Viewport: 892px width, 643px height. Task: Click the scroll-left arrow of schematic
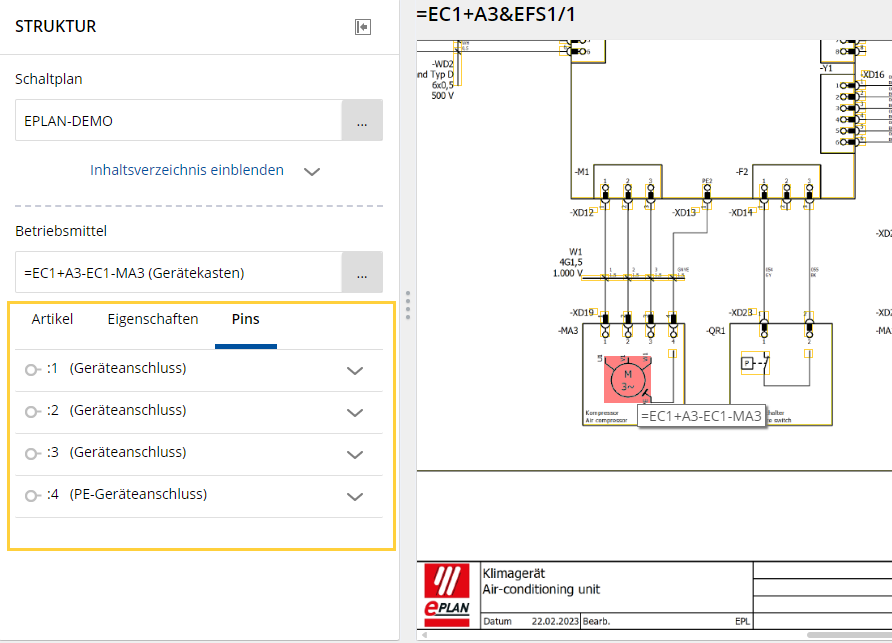pos(424,635)
